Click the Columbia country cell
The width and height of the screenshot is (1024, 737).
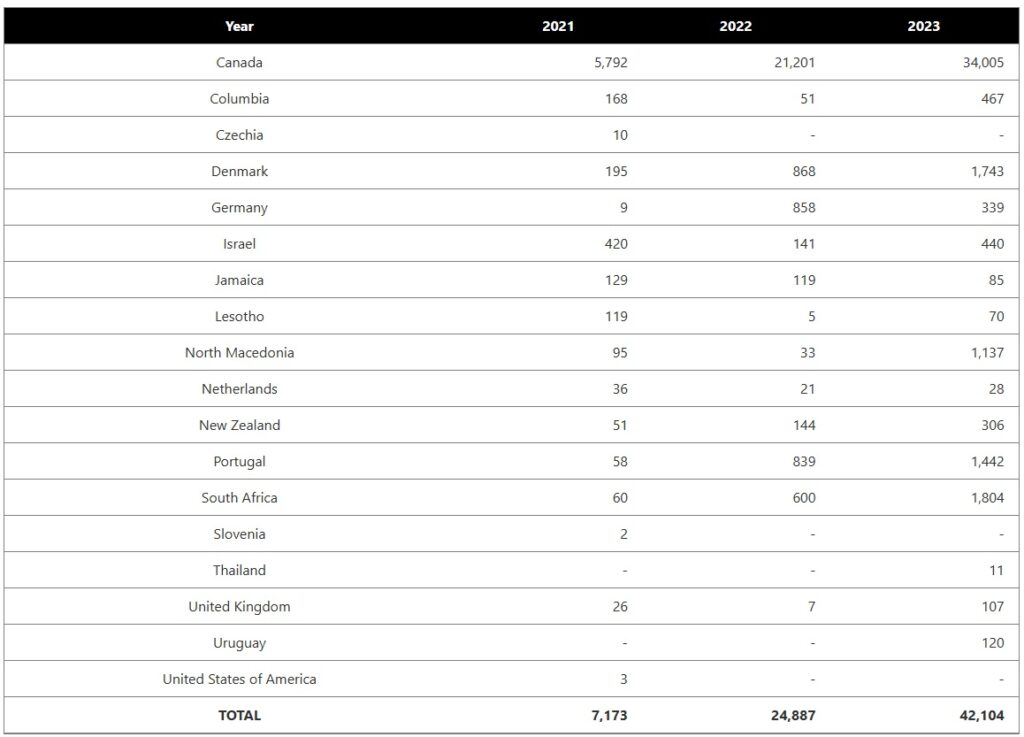point(239,99)
